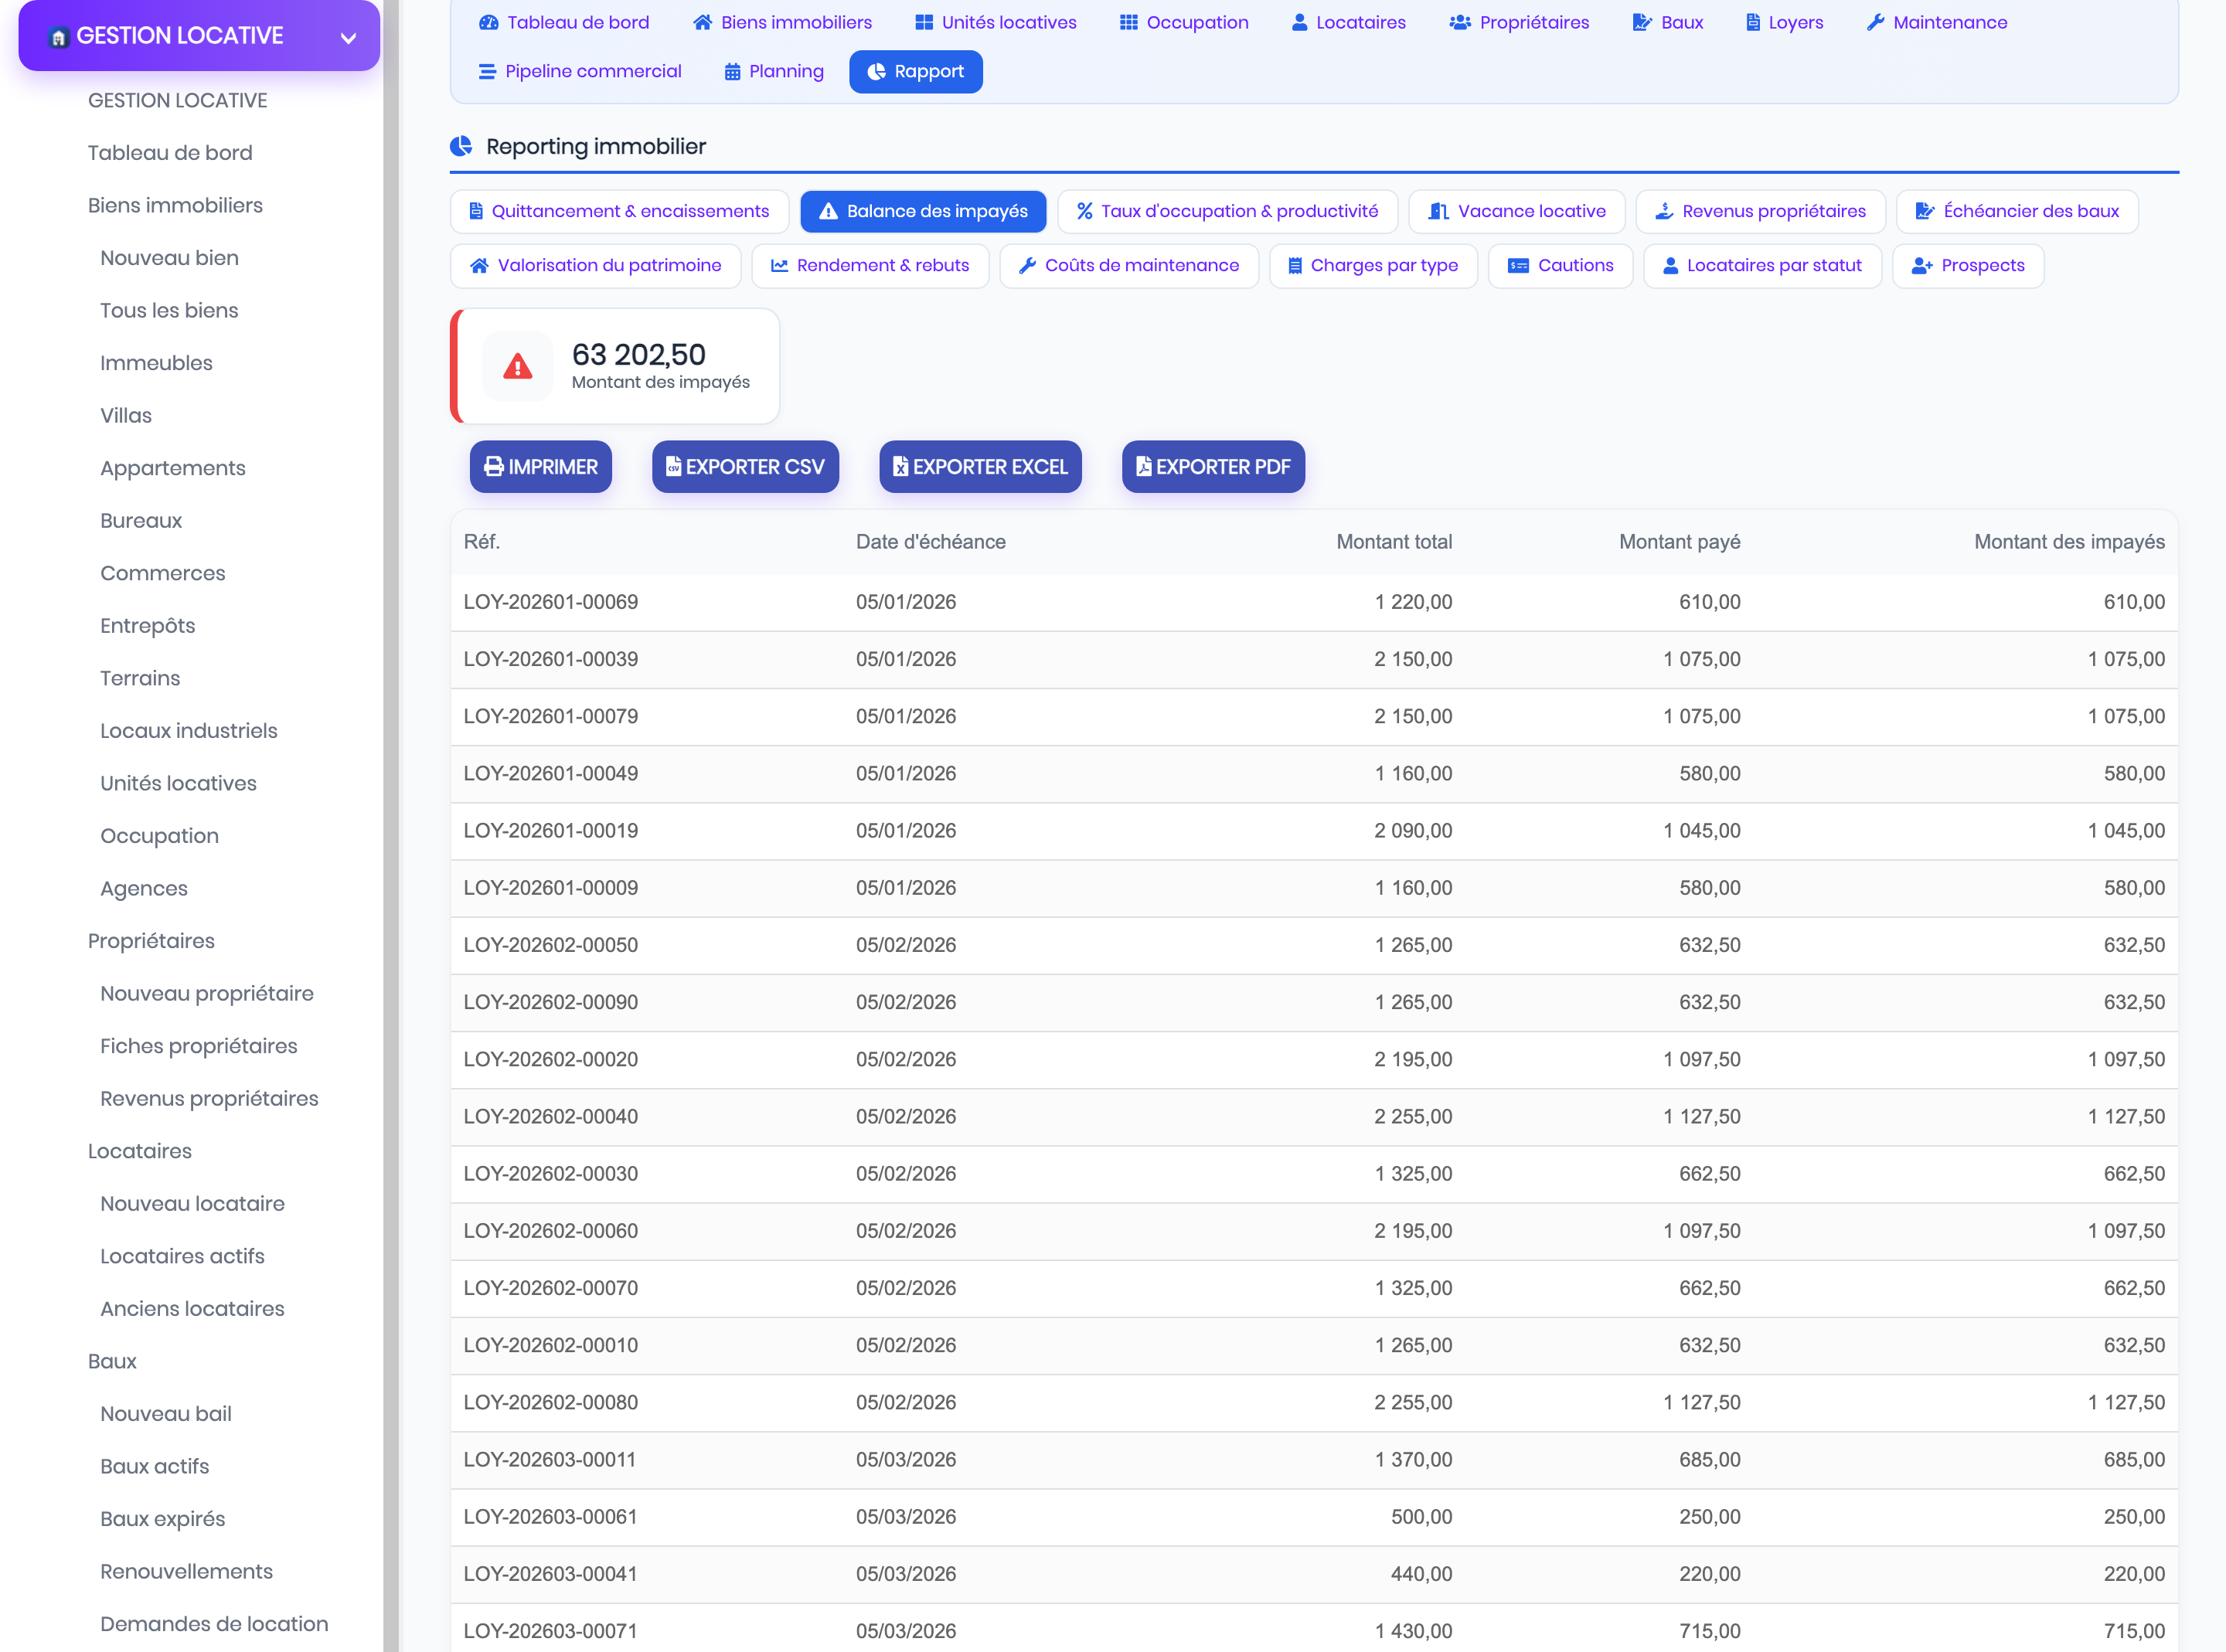
Task: Collapse the GESTION LOCATIVE dropdown chevron
Action: point(348,38)
